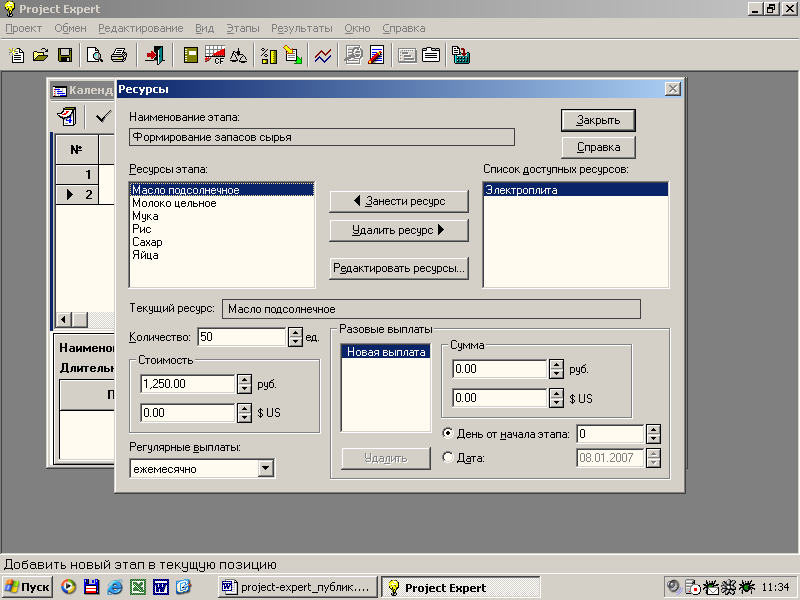Open the Результаты menu
This screenshot has width=800, height=600.
point(302,29)
